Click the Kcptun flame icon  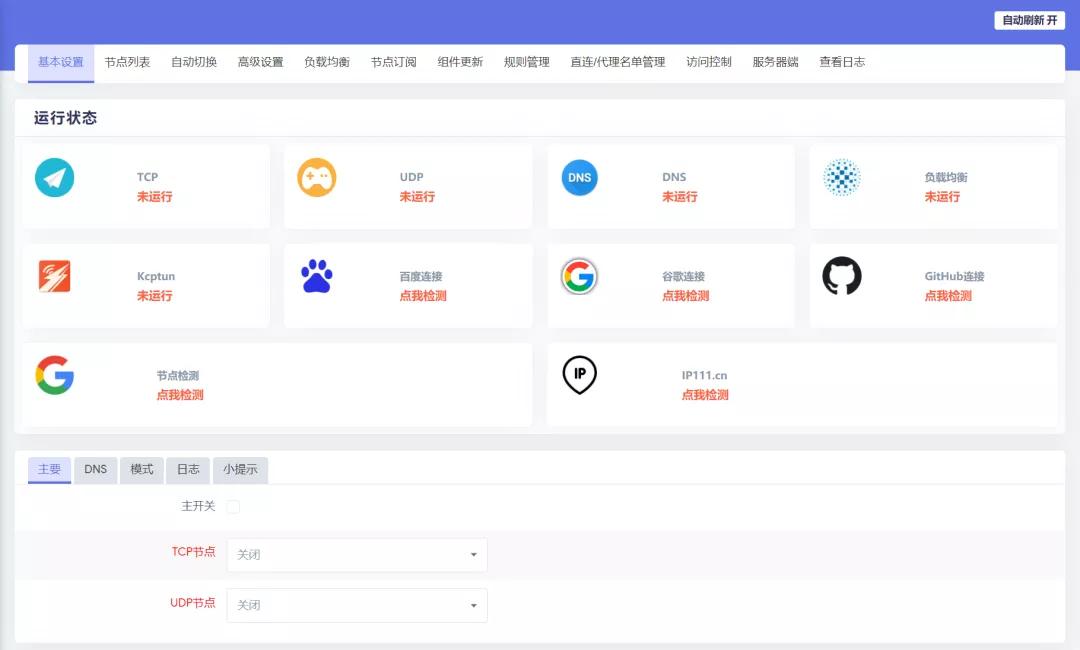tap(56, 276)
